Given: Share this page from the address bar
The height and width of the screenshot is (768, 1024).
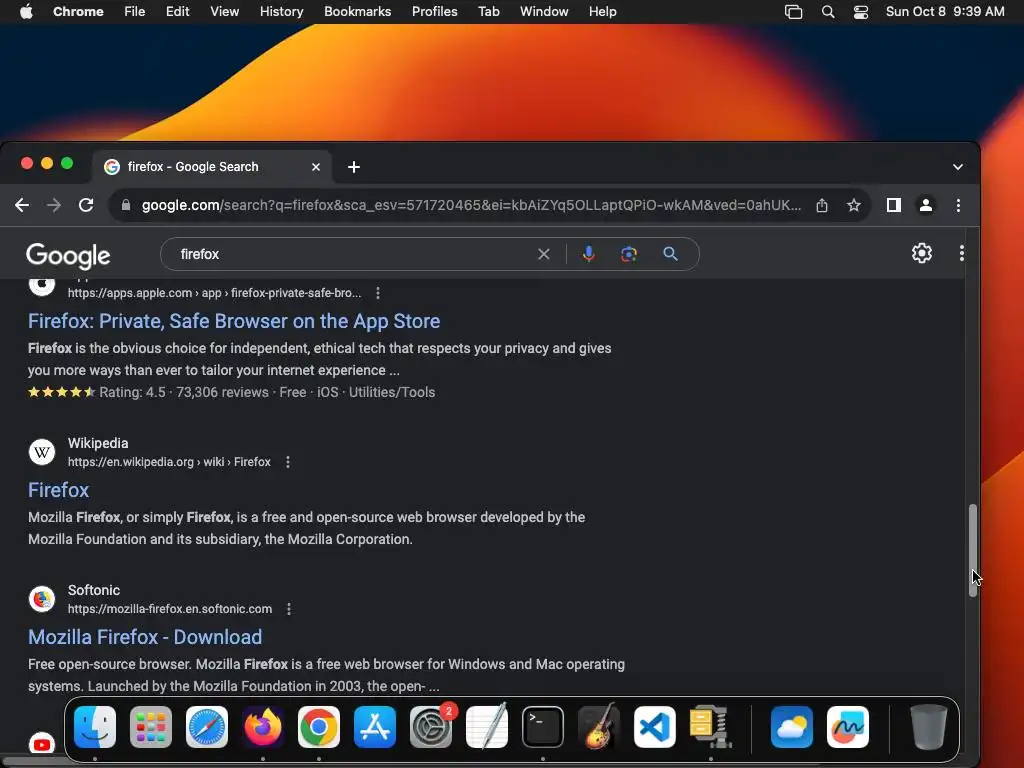Looking at the screenshot, I should tap(822, 205).
